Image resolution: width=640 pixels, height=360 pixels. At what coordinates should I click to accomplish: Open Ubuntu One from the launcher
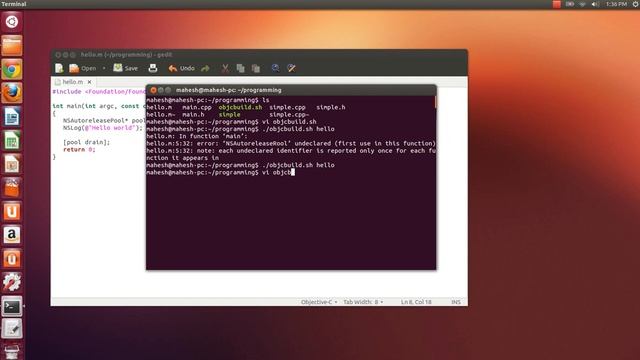(12, 212)
